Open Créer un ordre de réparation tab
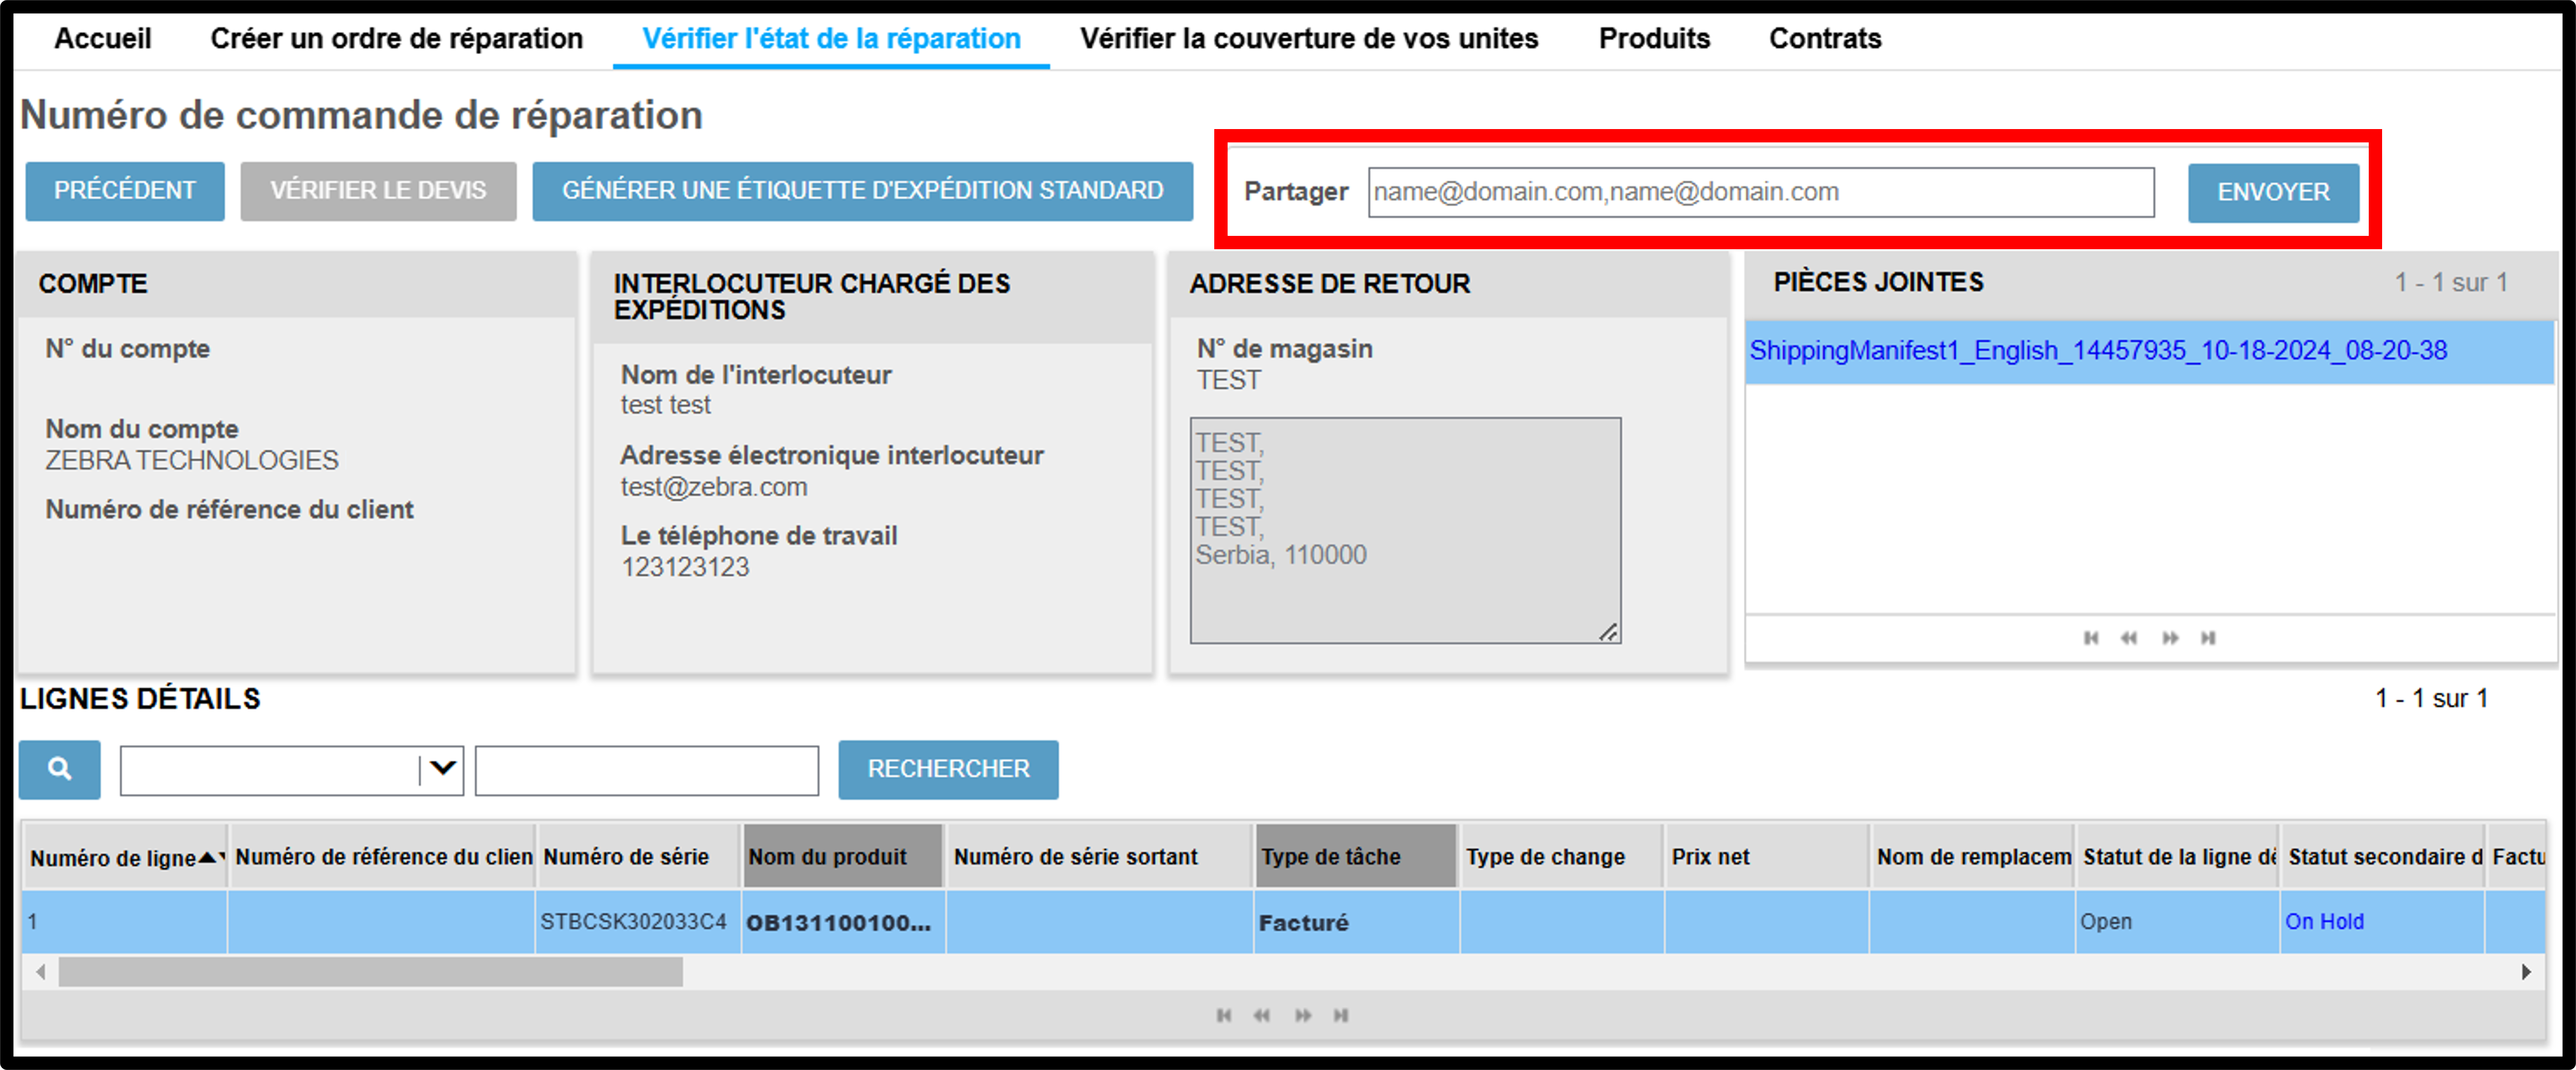This screenshot has height=1070, width=2576. coord(396,38)
